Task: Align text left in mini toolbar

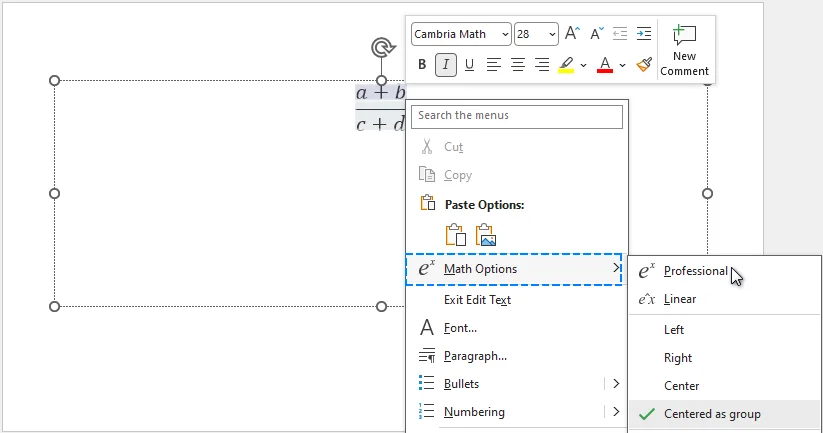Action: [x=493, y=65]
